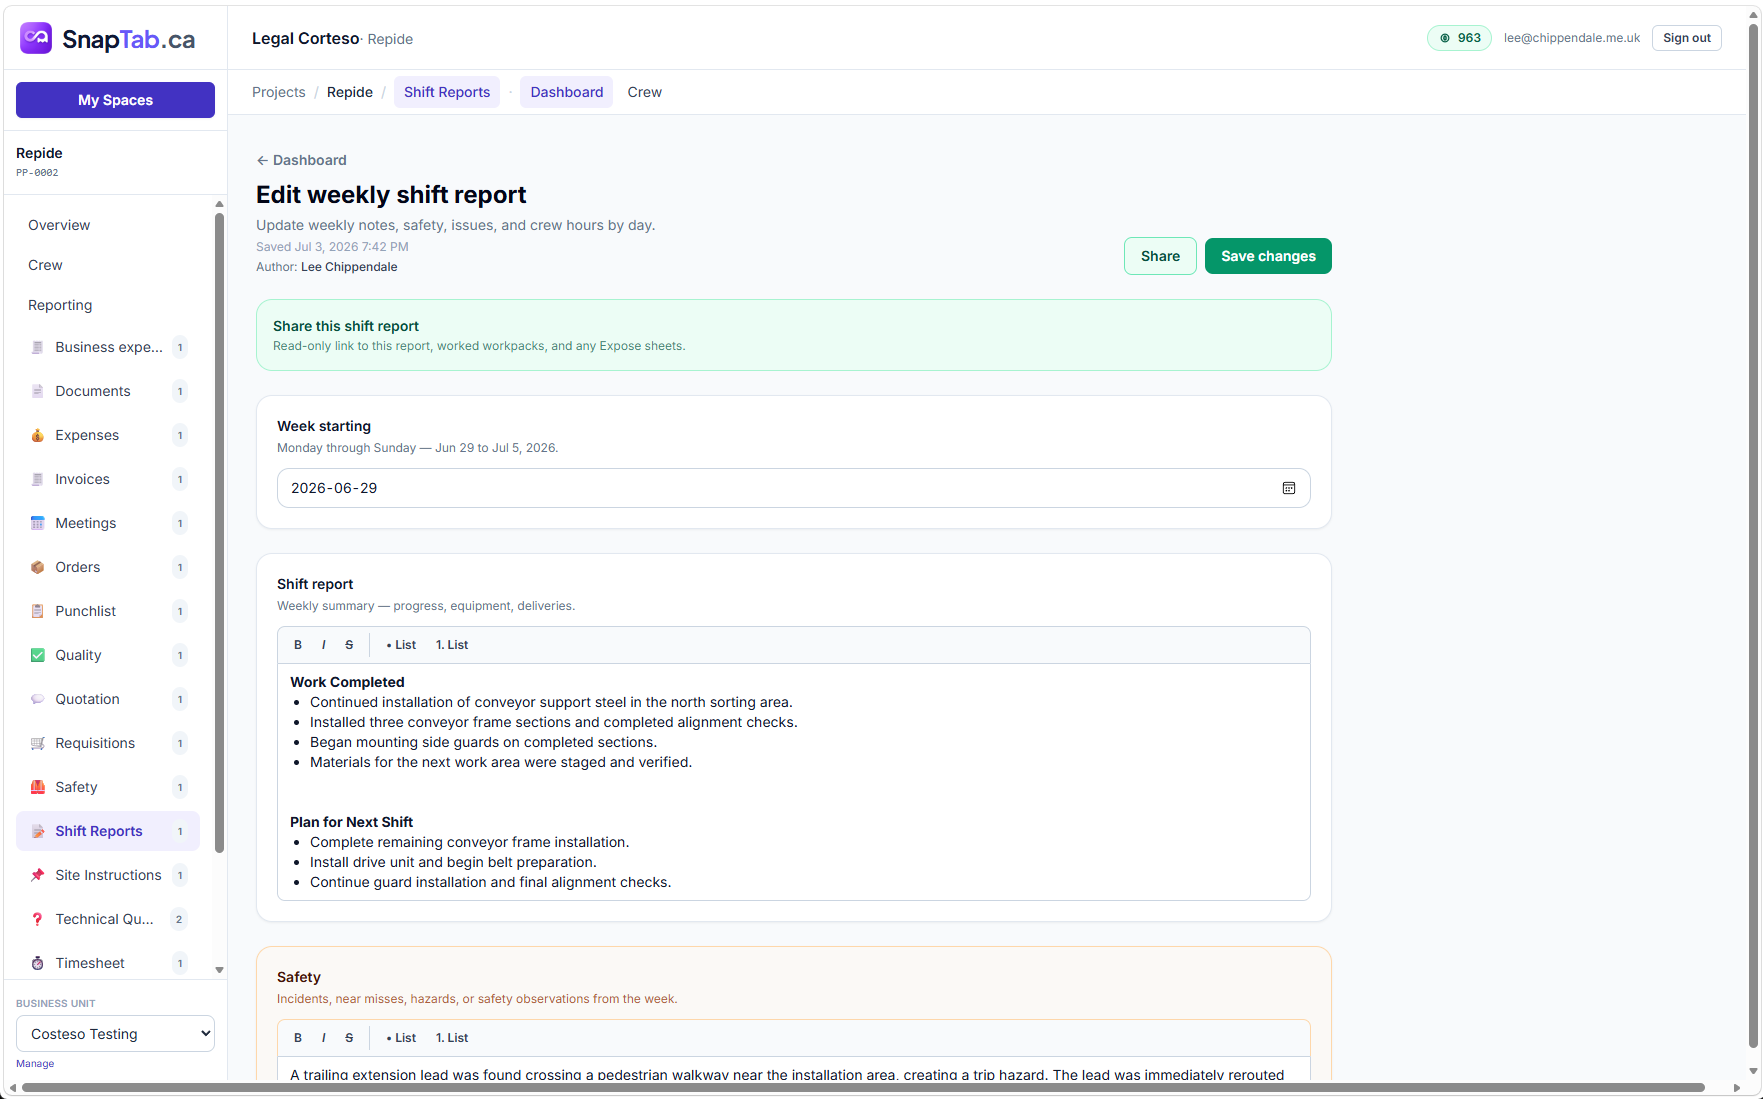The height and width of the screenshot is (1099, 1763).
Task: Click the Work Completed heading text
Action: tap(347, 682)
